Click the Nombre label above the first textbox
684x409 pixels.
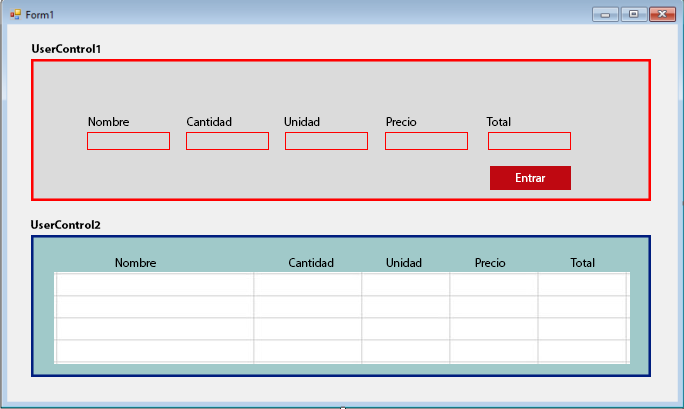[108, 122]
